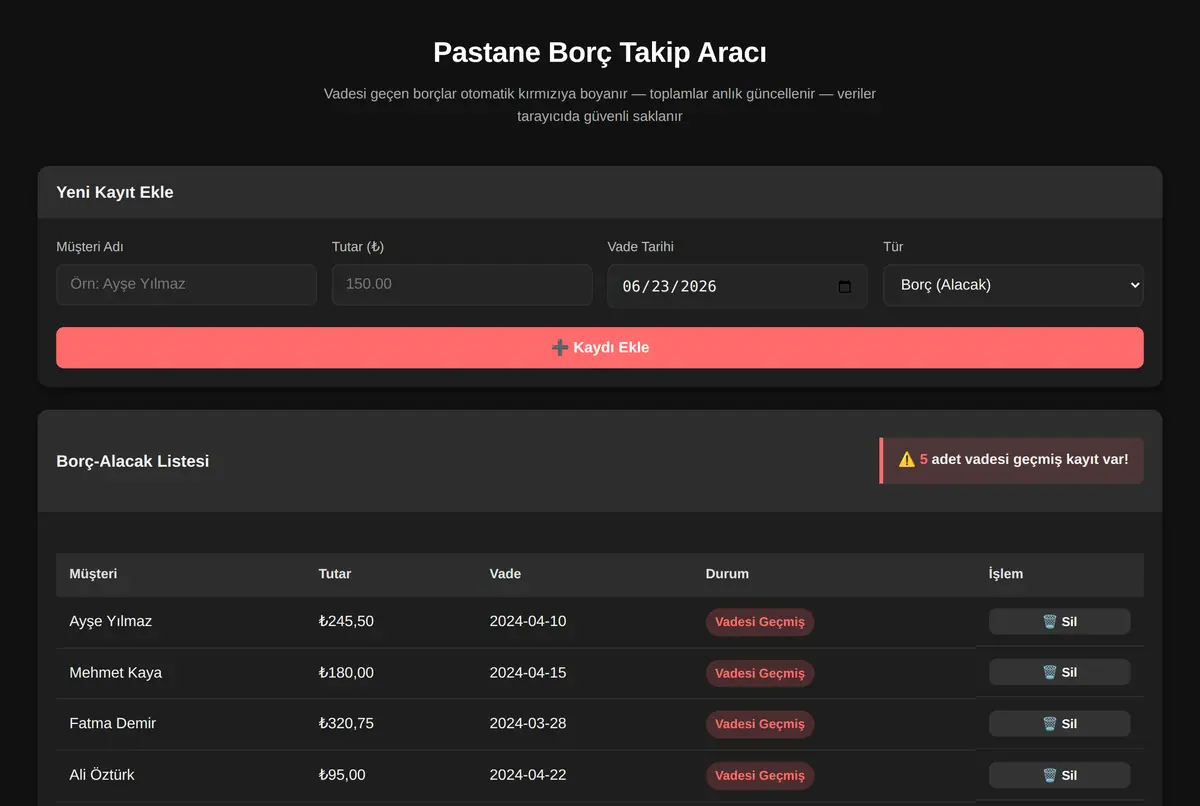Delete Fatma Demir record with Sil
The height and width of the screenshot is (806, 1200).
click(x=1060, y=723)
